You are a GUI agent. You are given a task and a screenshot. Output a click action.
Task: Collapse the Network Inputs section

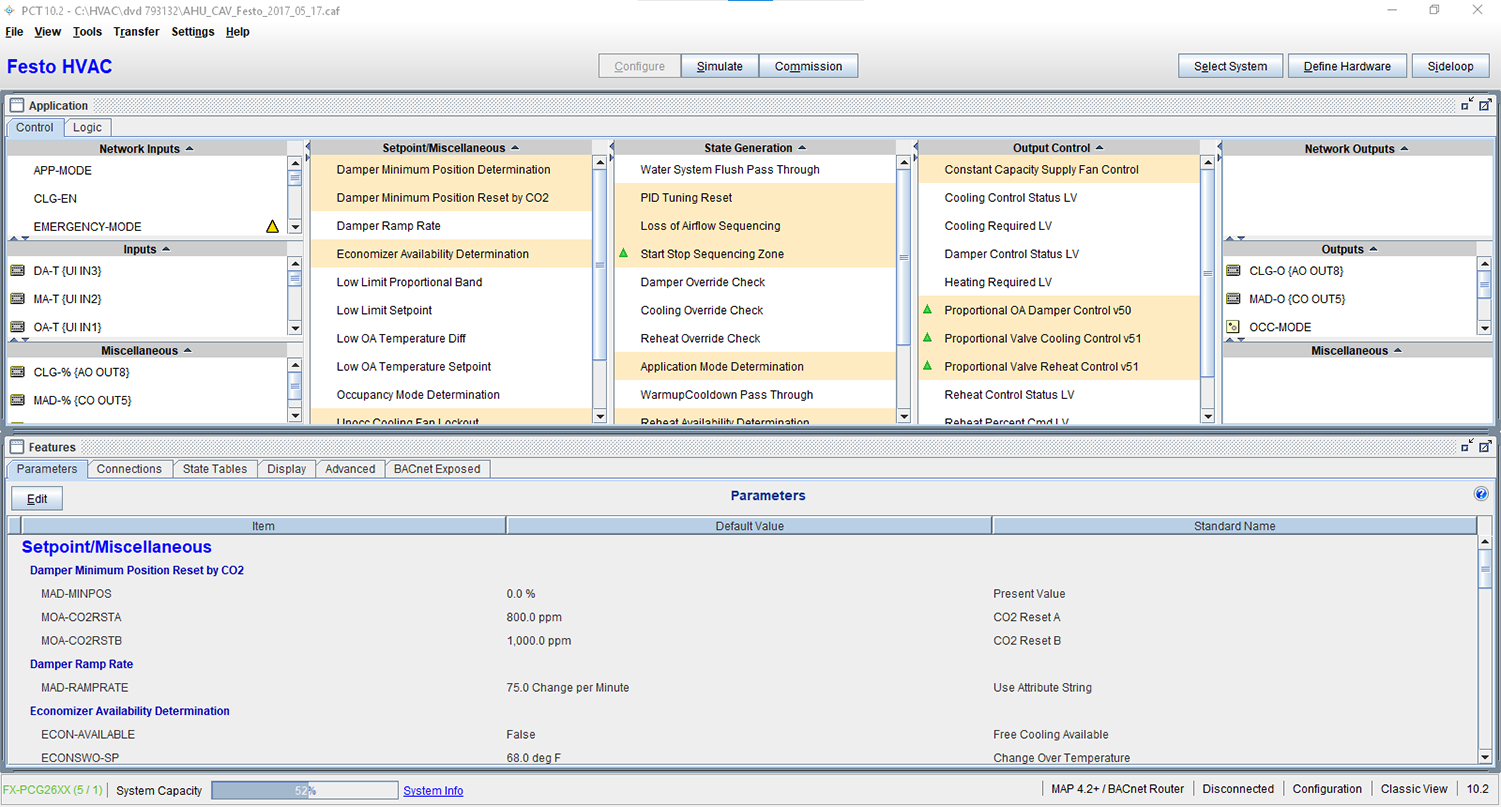point(189,149)
